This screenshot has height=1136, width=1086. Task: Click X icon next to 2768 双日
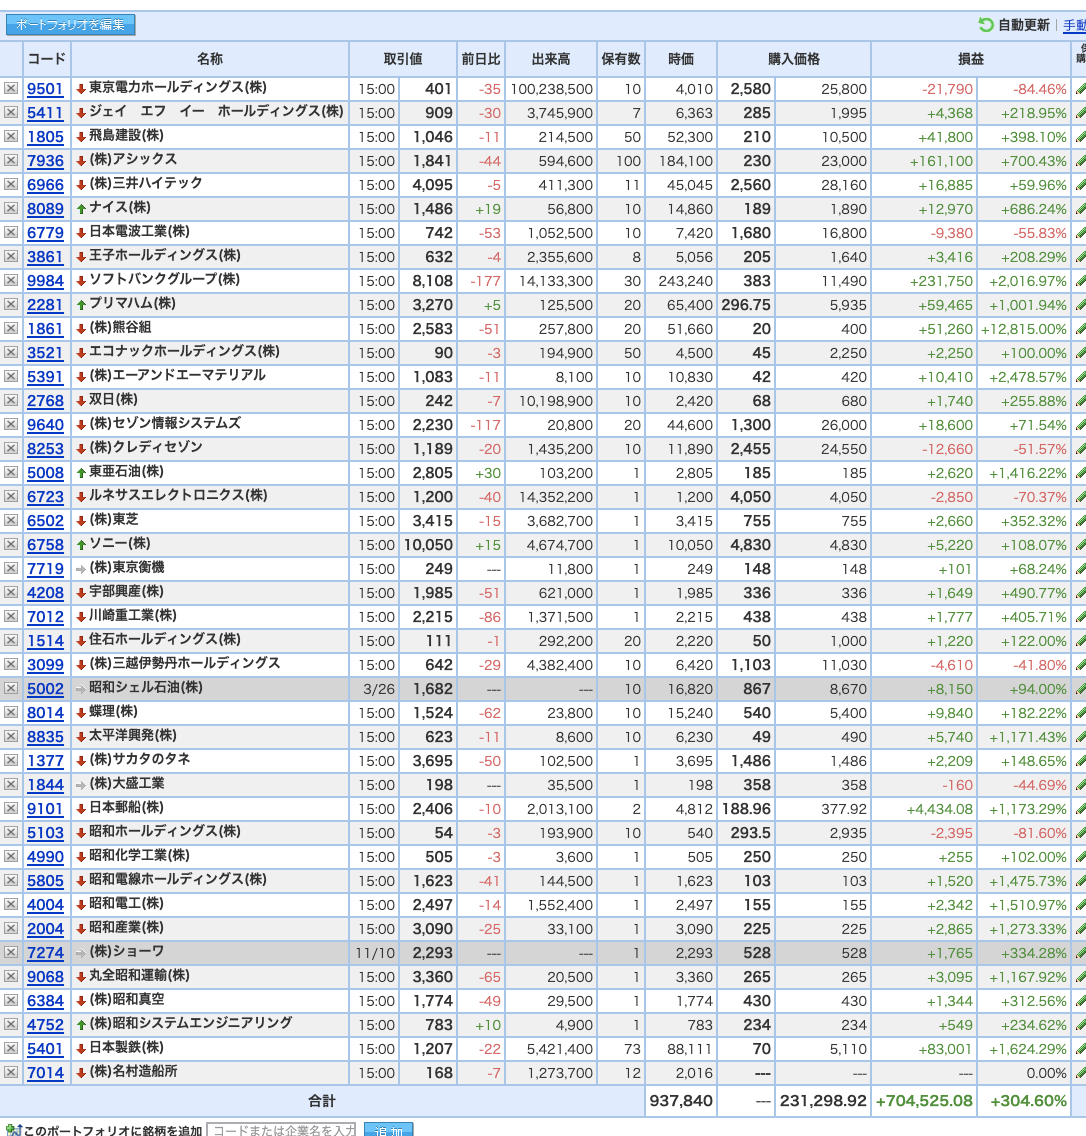[11, 400]
